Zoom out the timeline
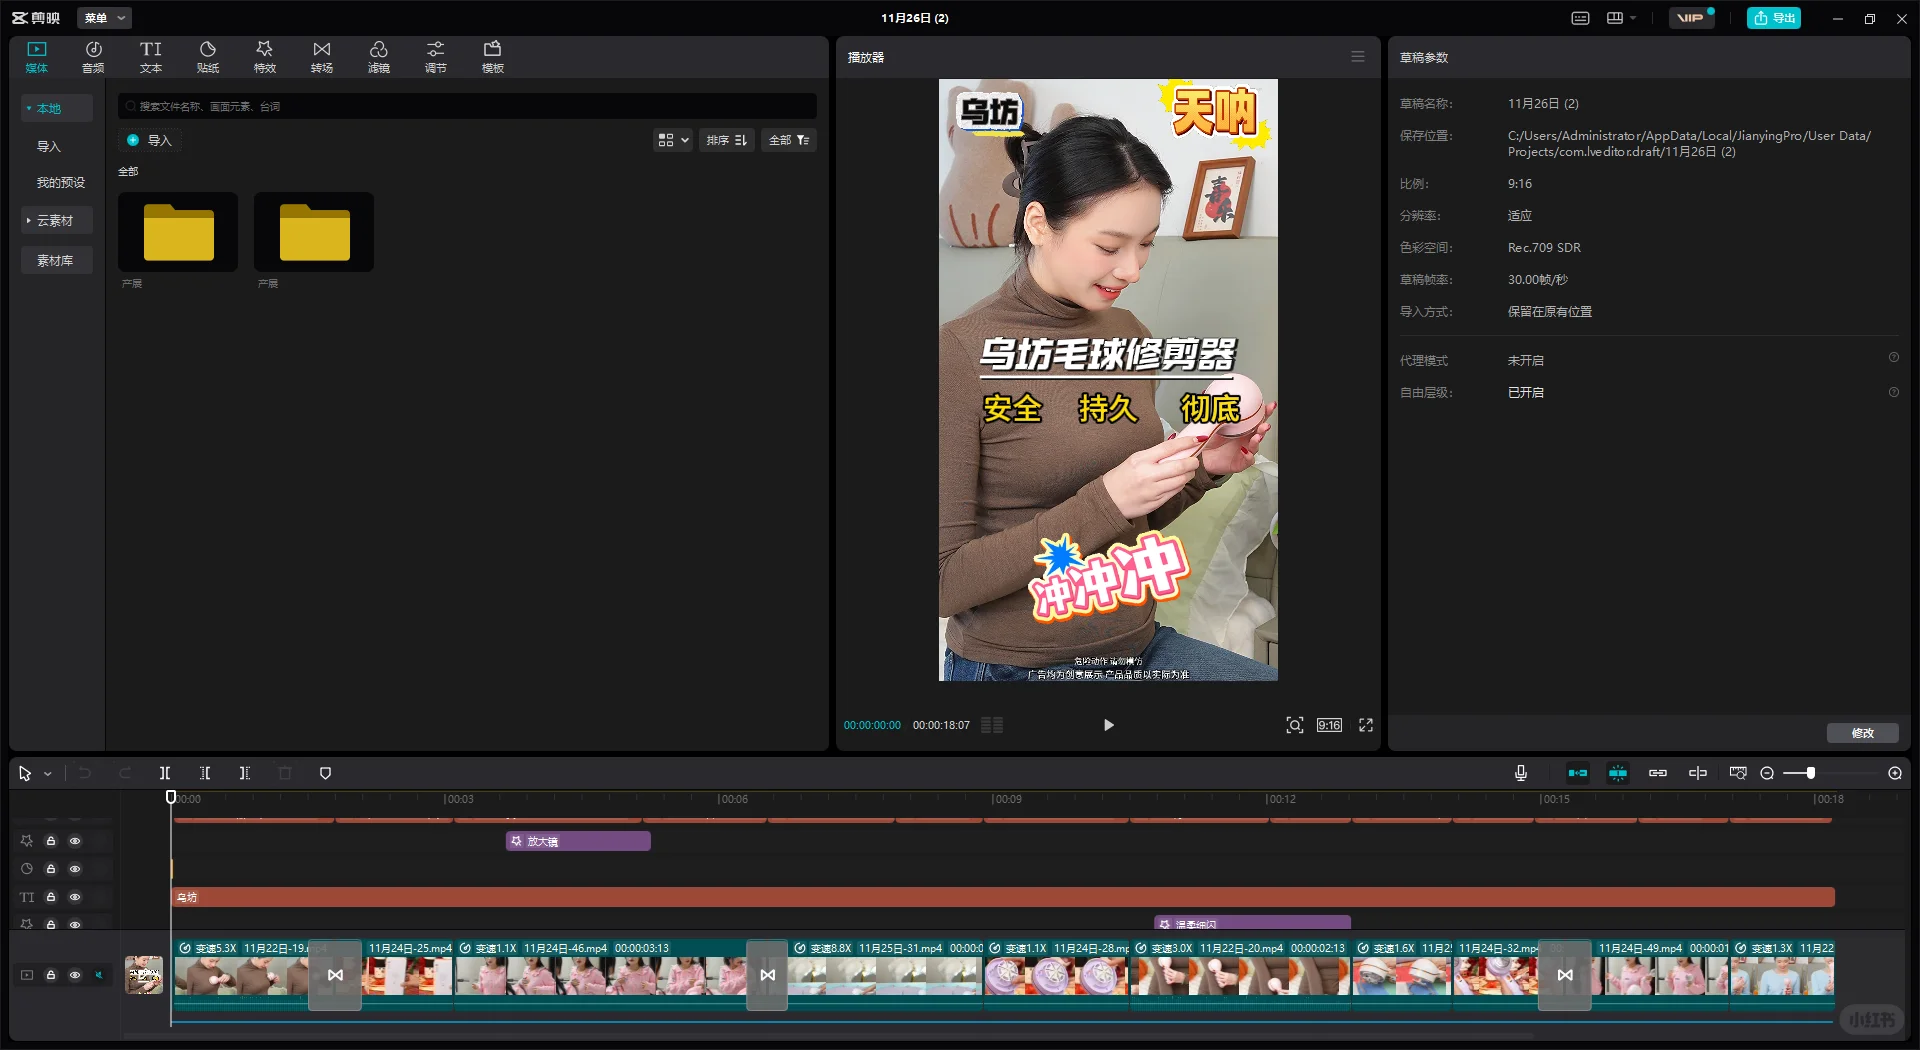 1767,773
